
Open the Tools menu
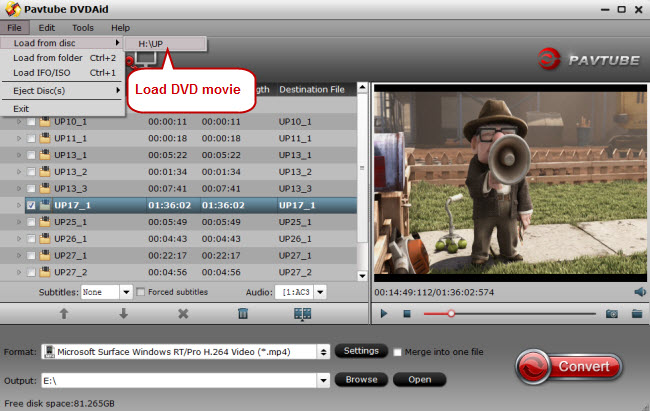83,28
